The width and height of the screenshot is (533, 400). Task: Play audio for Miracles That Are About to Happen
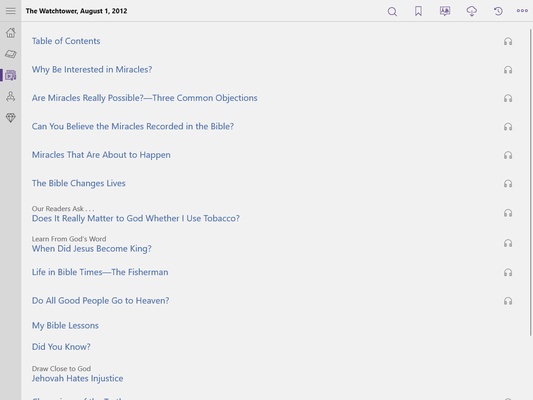pyautogui.click(x=508, y=155)
